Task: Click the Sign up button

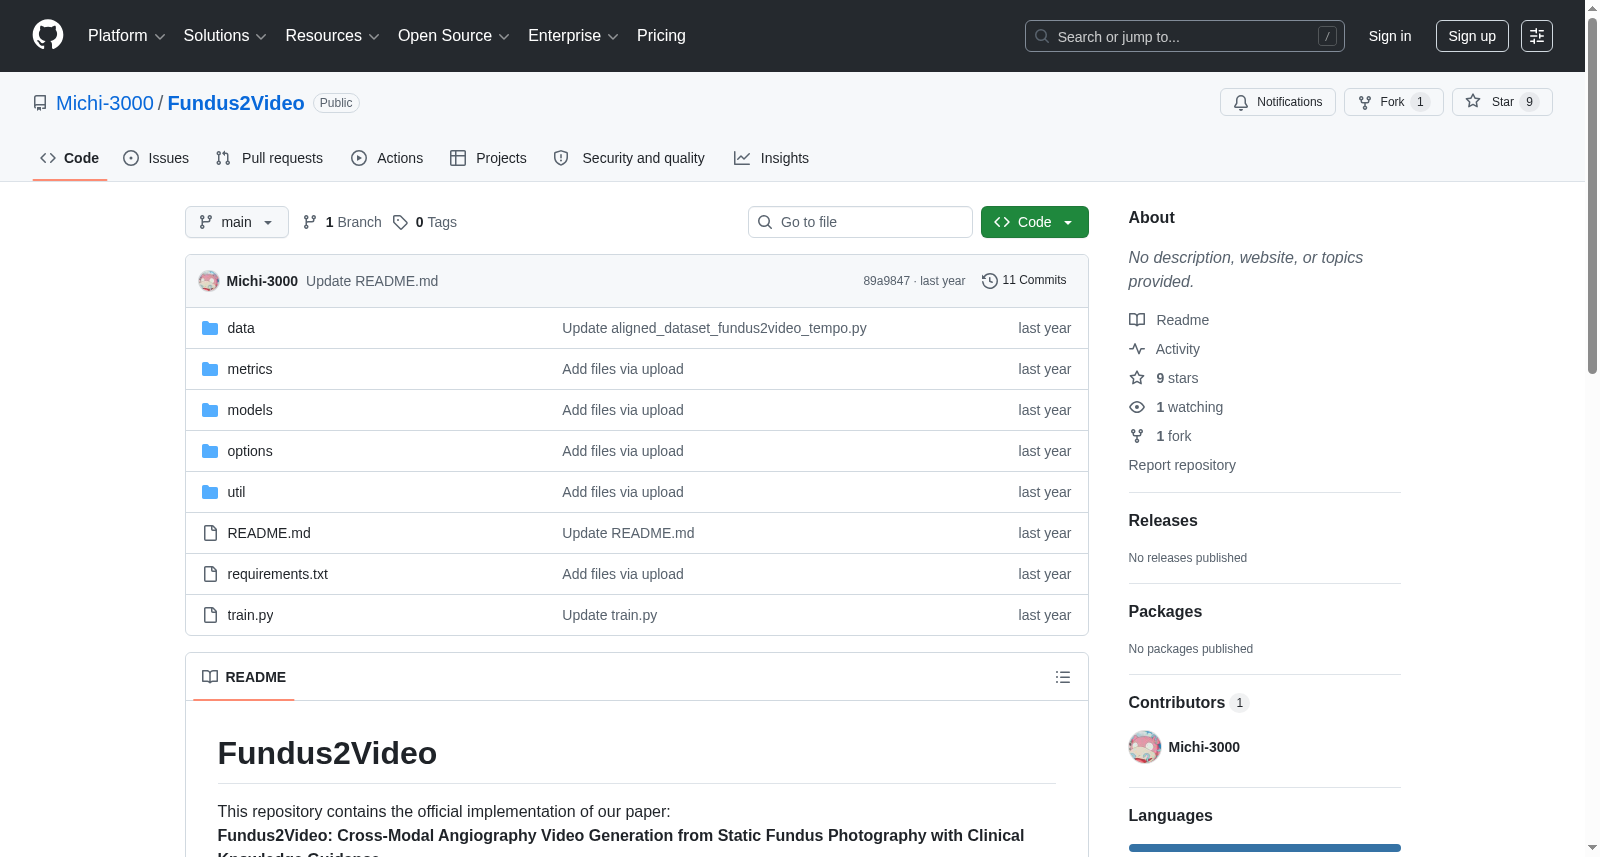Action: point(1472,36)
